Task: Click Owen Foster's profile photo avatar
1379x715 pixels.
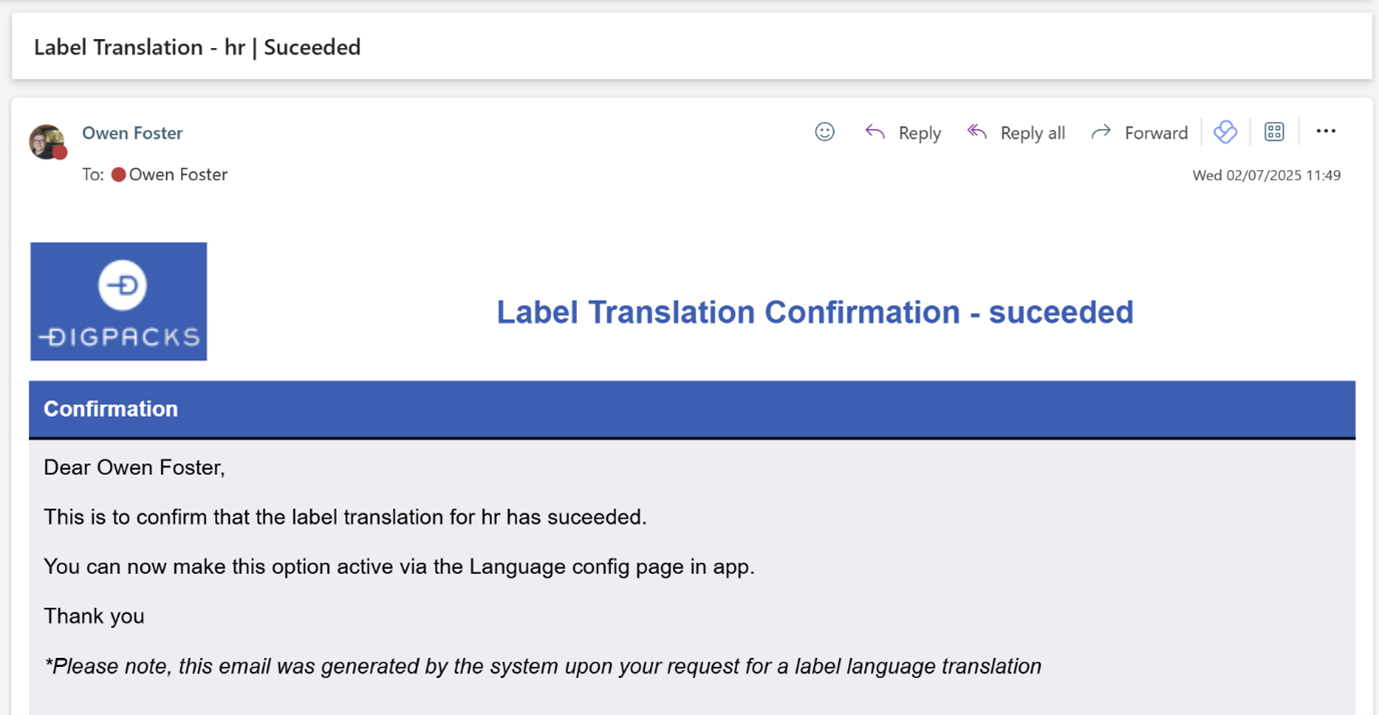Action: click(x=45, y=140)
